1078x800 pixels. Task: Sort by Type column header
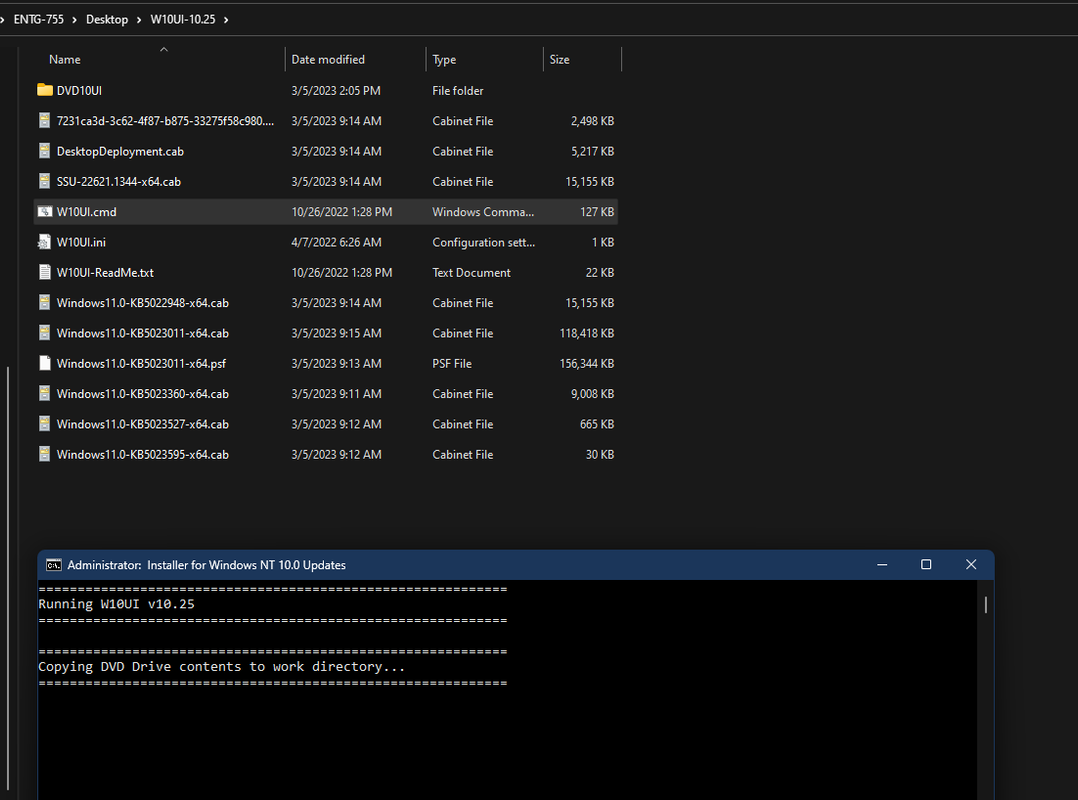click(444, 60)
